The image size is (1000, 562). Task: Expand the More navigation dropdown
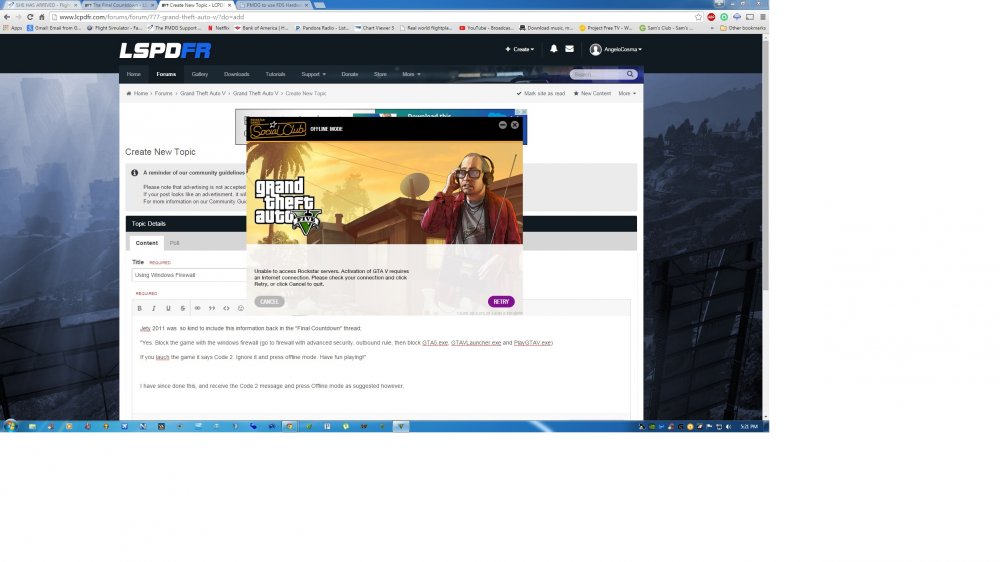(x=411, y=74)
